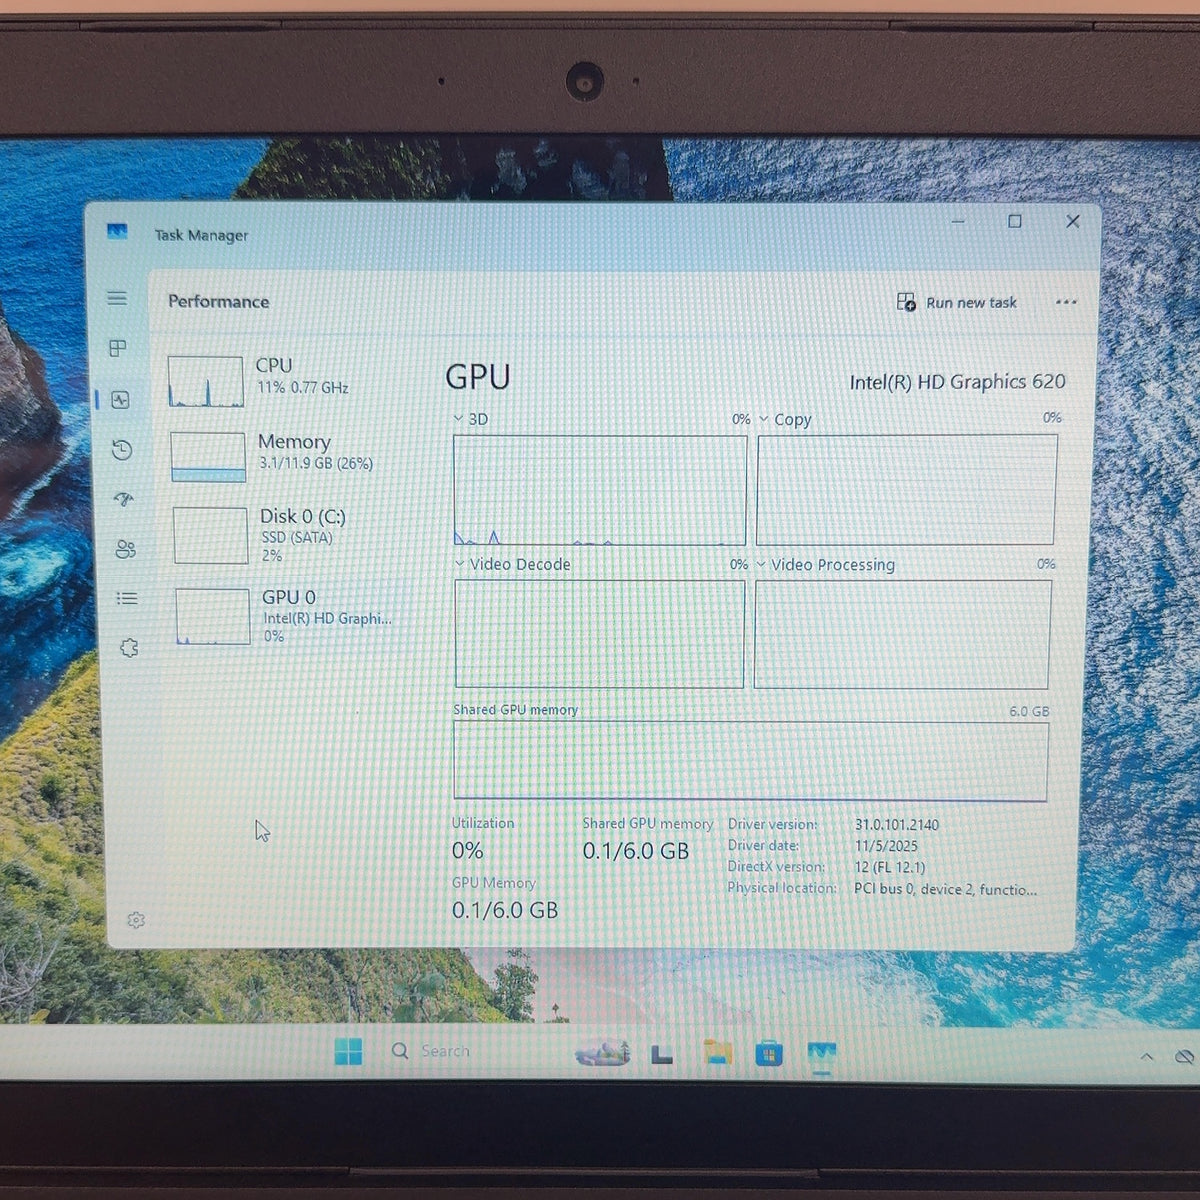Click the 6.0 GB graph maximum label

1029,711
